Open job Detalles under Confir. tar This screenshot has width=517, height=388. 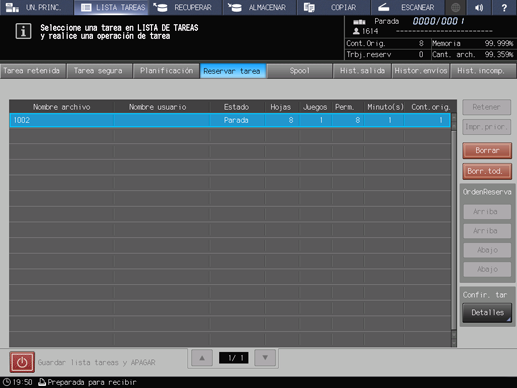pos(487,313)
